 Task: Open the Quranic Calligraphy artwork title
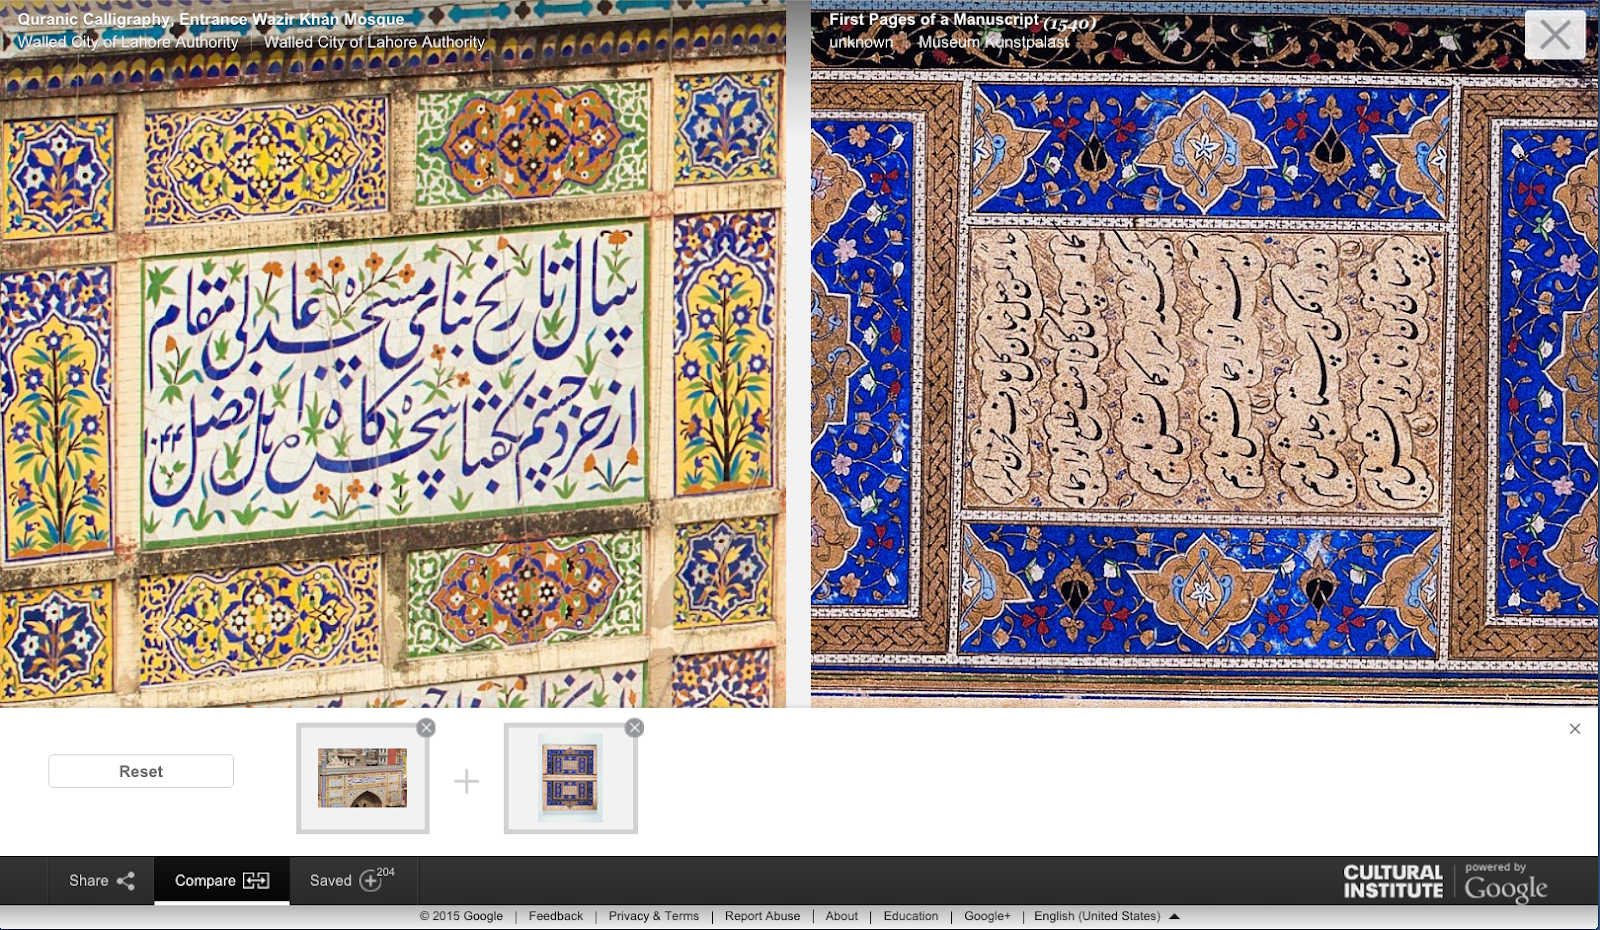pos(211,19)
